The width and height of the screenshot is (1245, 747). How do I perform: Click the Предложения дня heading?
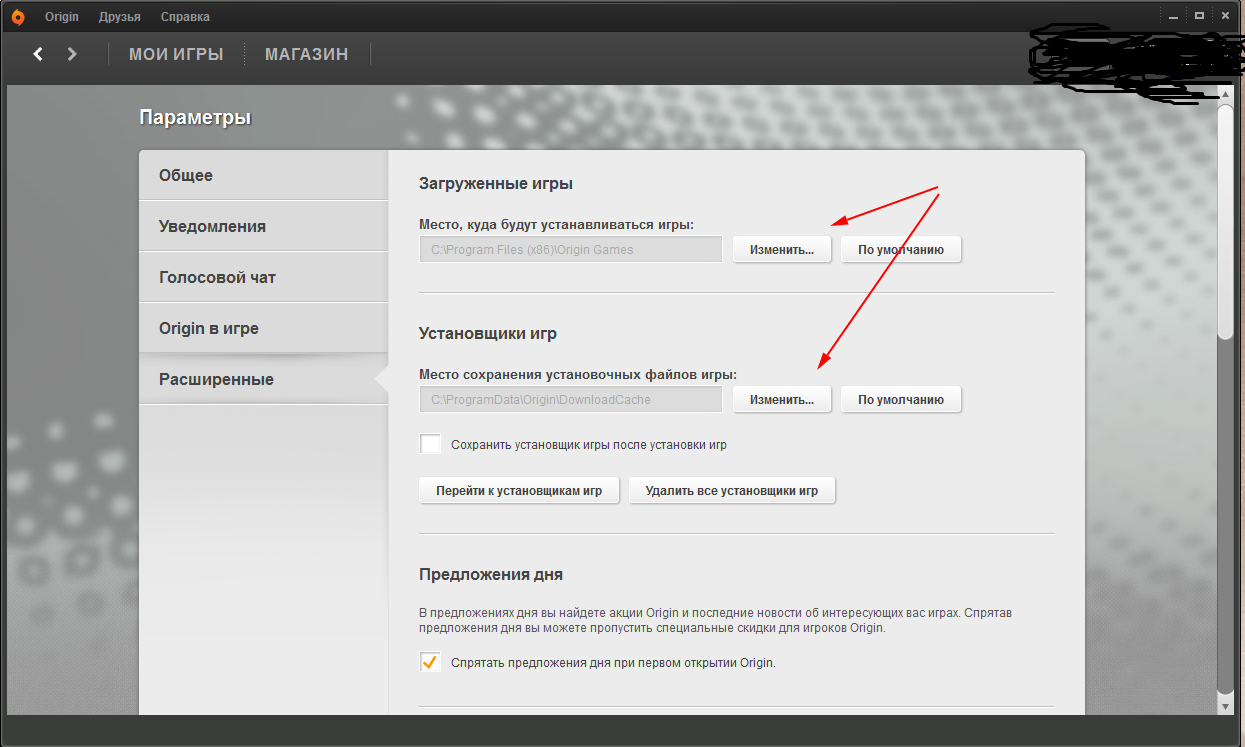(x=491, y=575)
